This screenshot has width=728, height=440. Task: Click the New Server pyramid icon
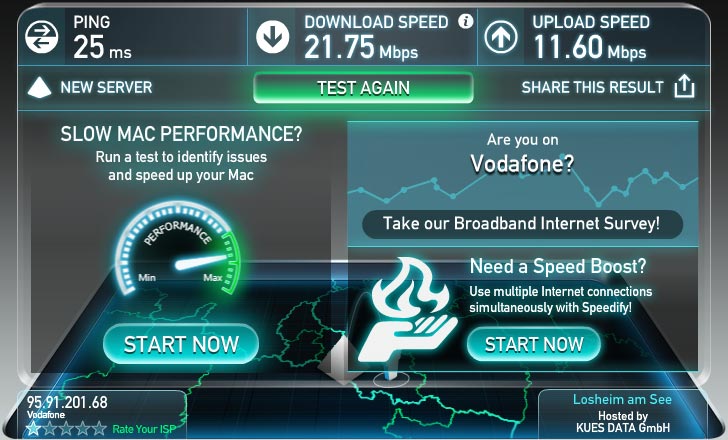[39, 87]
